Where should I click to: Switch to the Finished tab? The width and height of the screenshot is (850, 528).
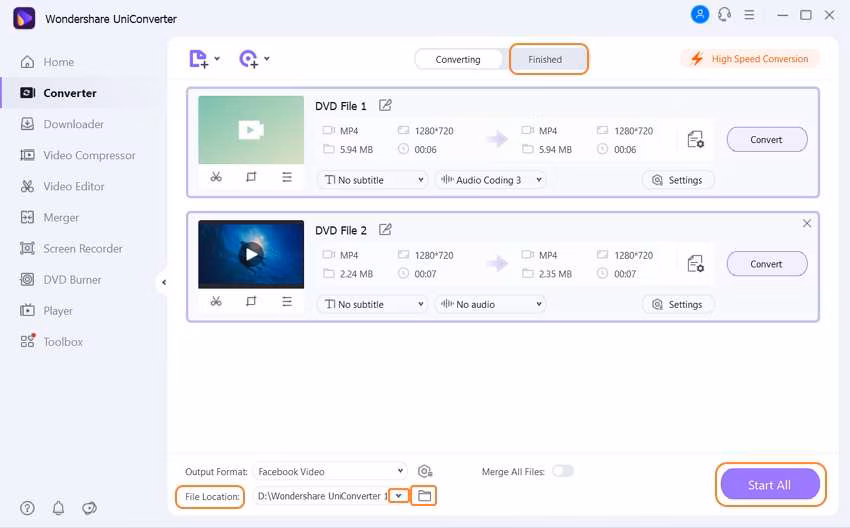point(545,60)
